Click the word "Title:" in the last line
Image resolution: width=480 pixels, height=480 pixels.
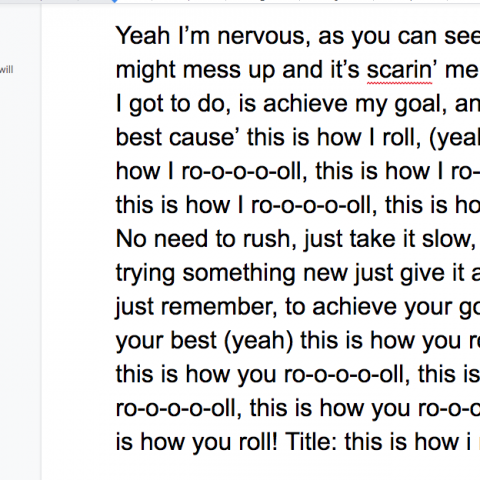coord(311,441)
